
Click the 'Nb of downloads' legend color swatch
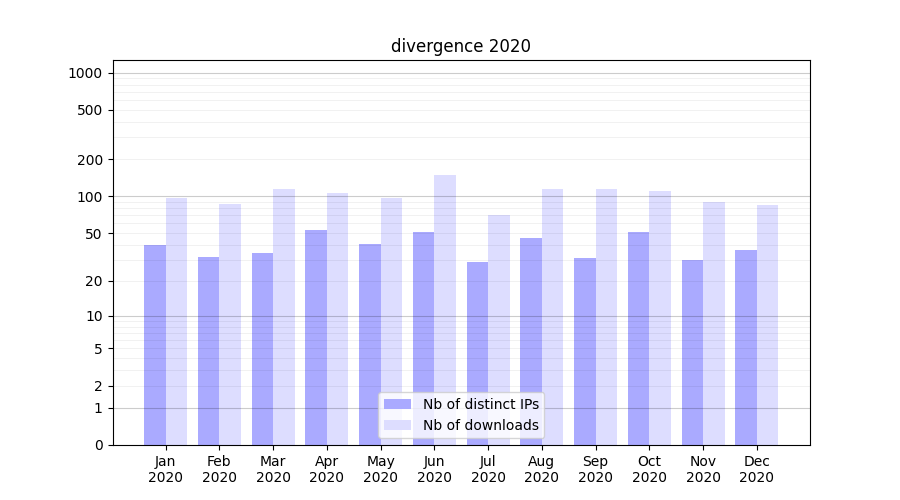pyautogui.click(x=397, y=425)
